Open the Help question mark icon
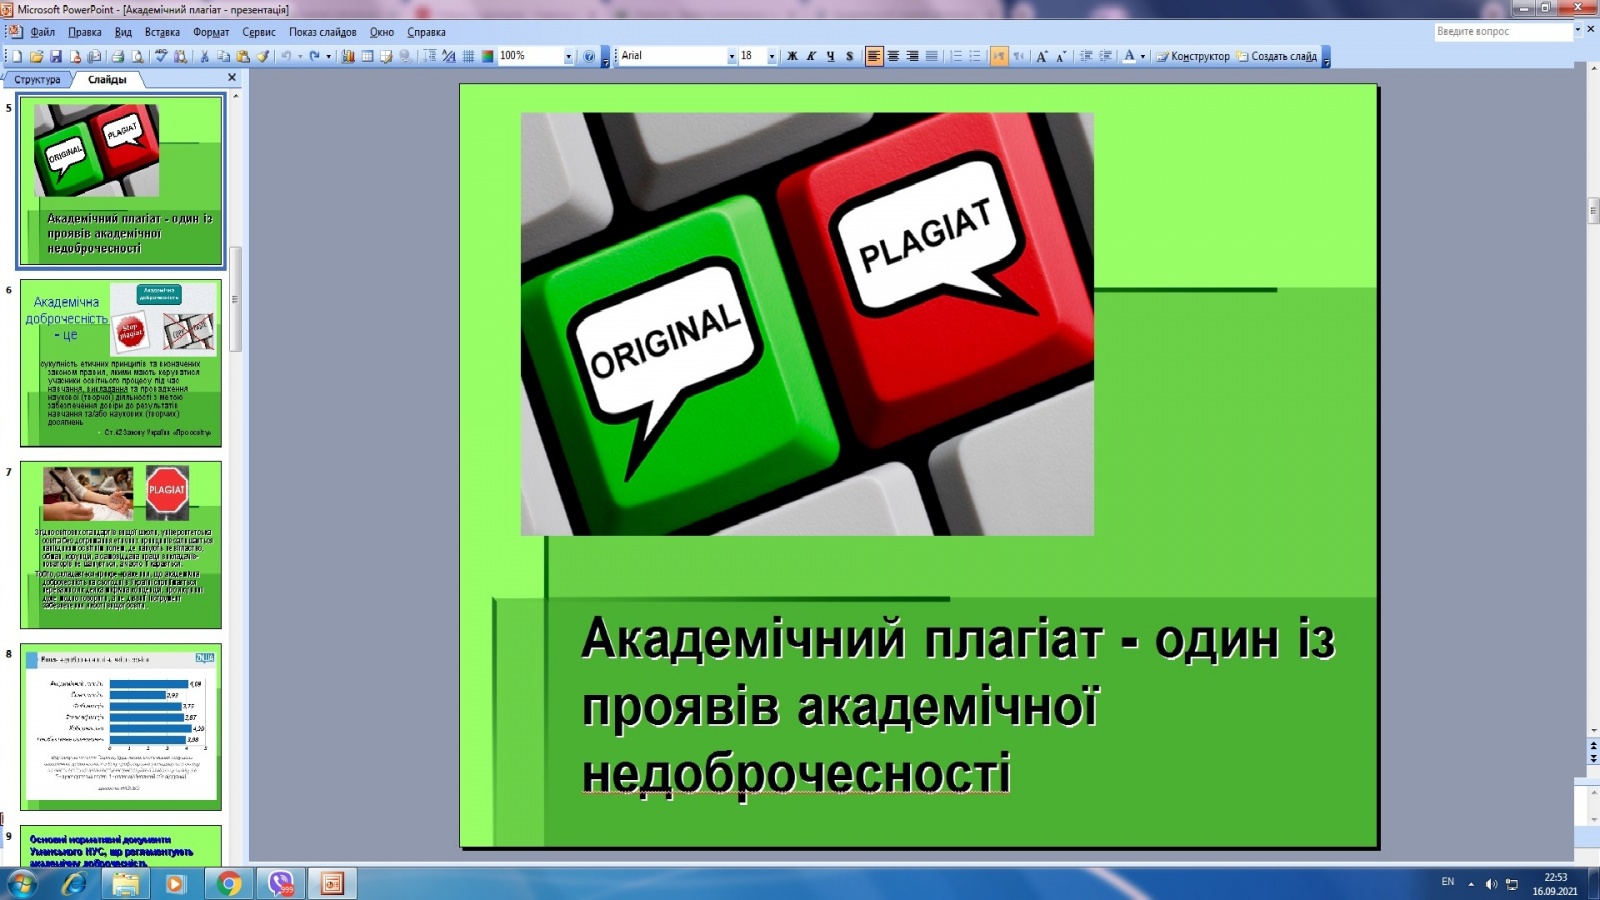The width and height of the screenshot is (1600, 900). pyautogui.click(x=588, y=56)
